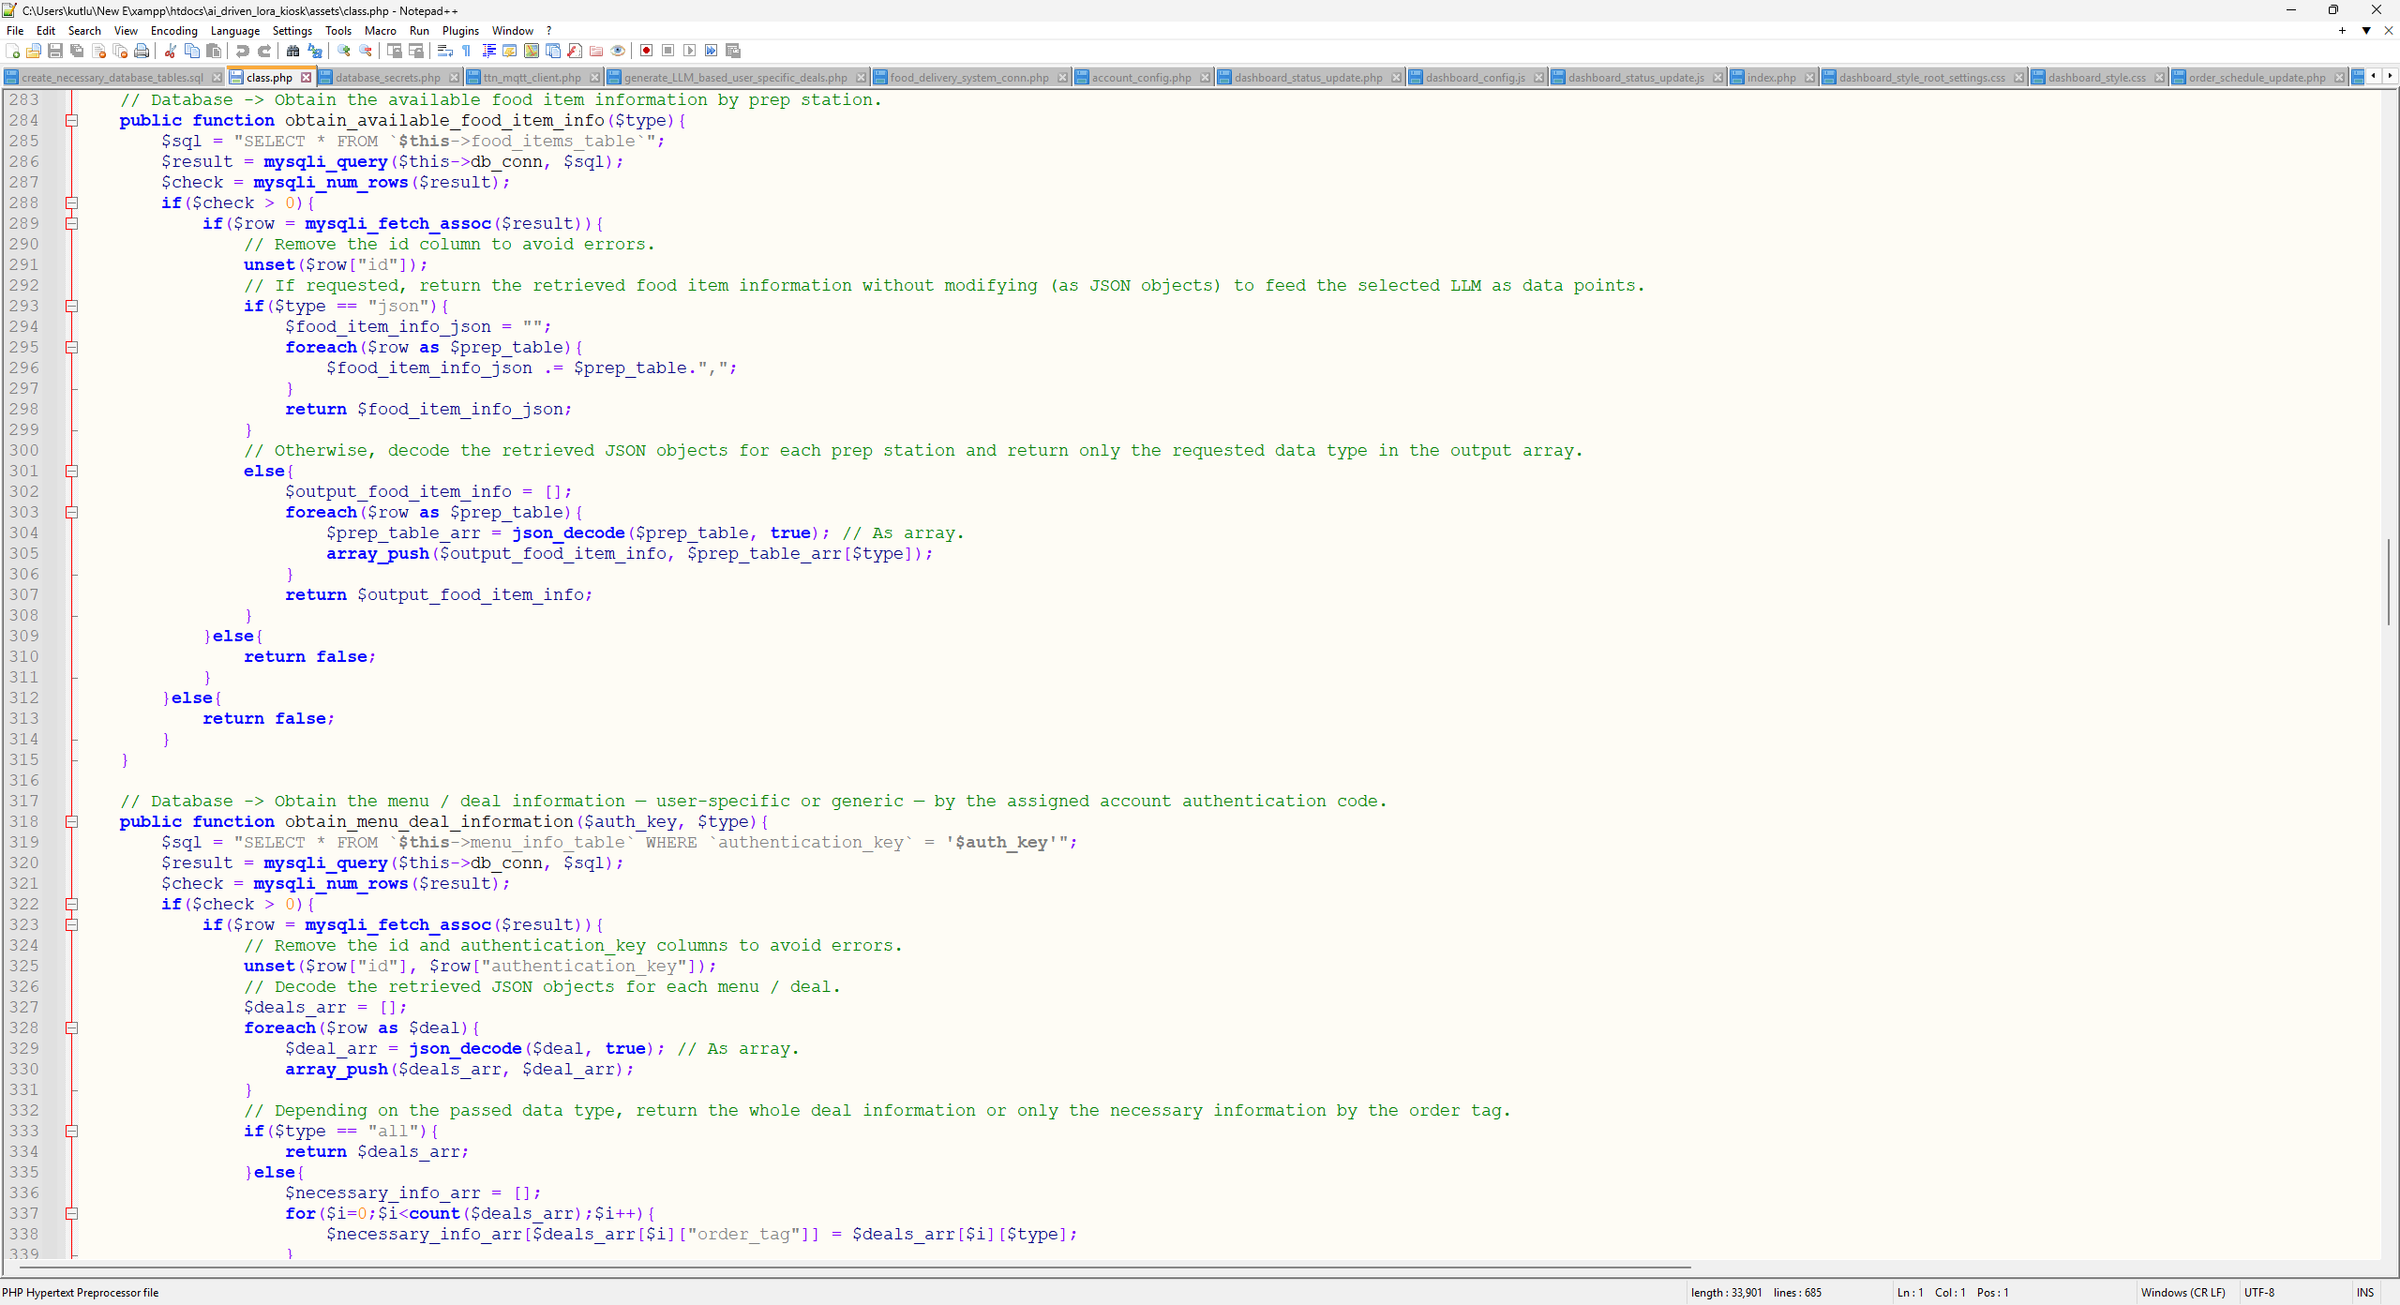Create a new file with the New toolbar icon
This screenshot has width=2400, height=1305.
pyautogui.click(x=13, y=51)
